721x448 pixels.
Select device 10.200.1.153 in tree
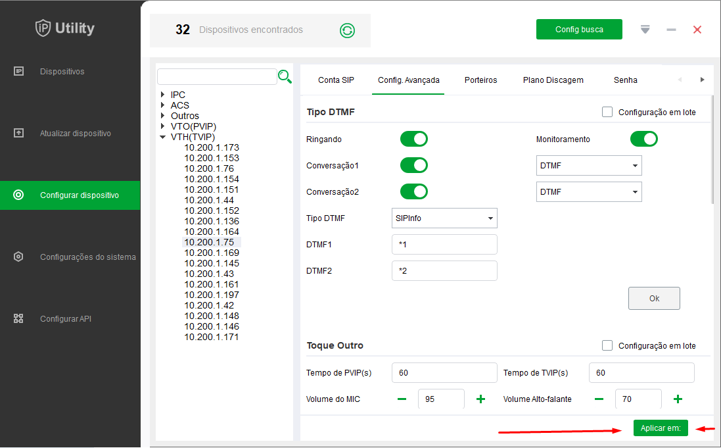point(212,158)
